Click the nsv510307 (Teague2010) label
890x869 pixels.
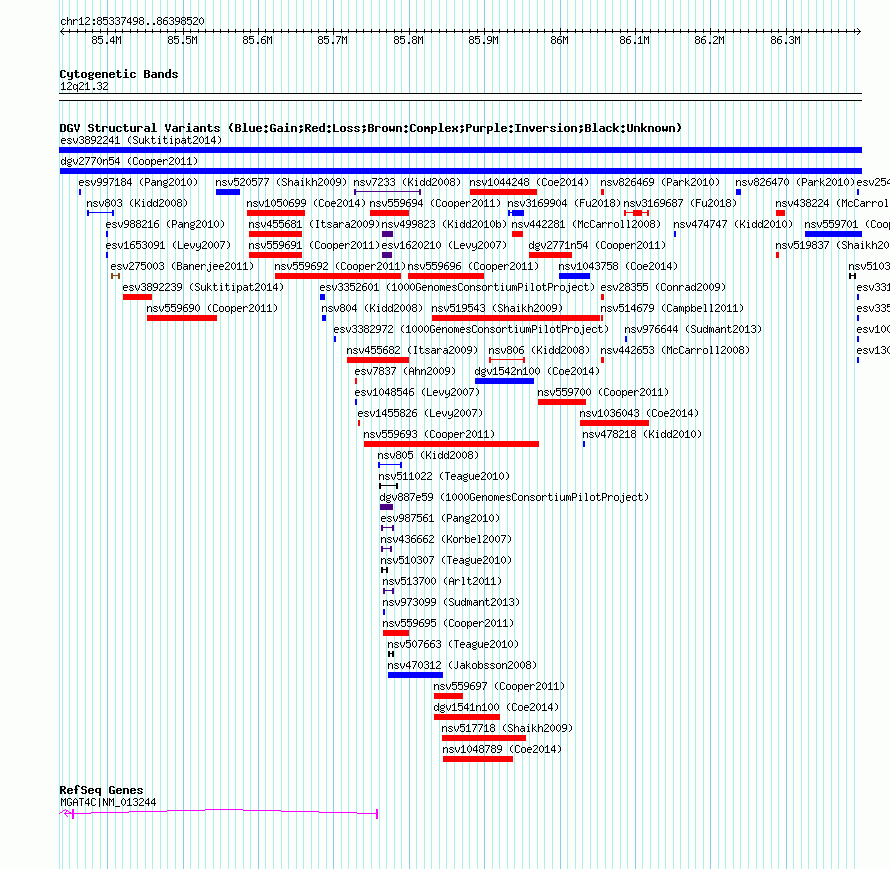pyautogui.click(x=446, y=560)
